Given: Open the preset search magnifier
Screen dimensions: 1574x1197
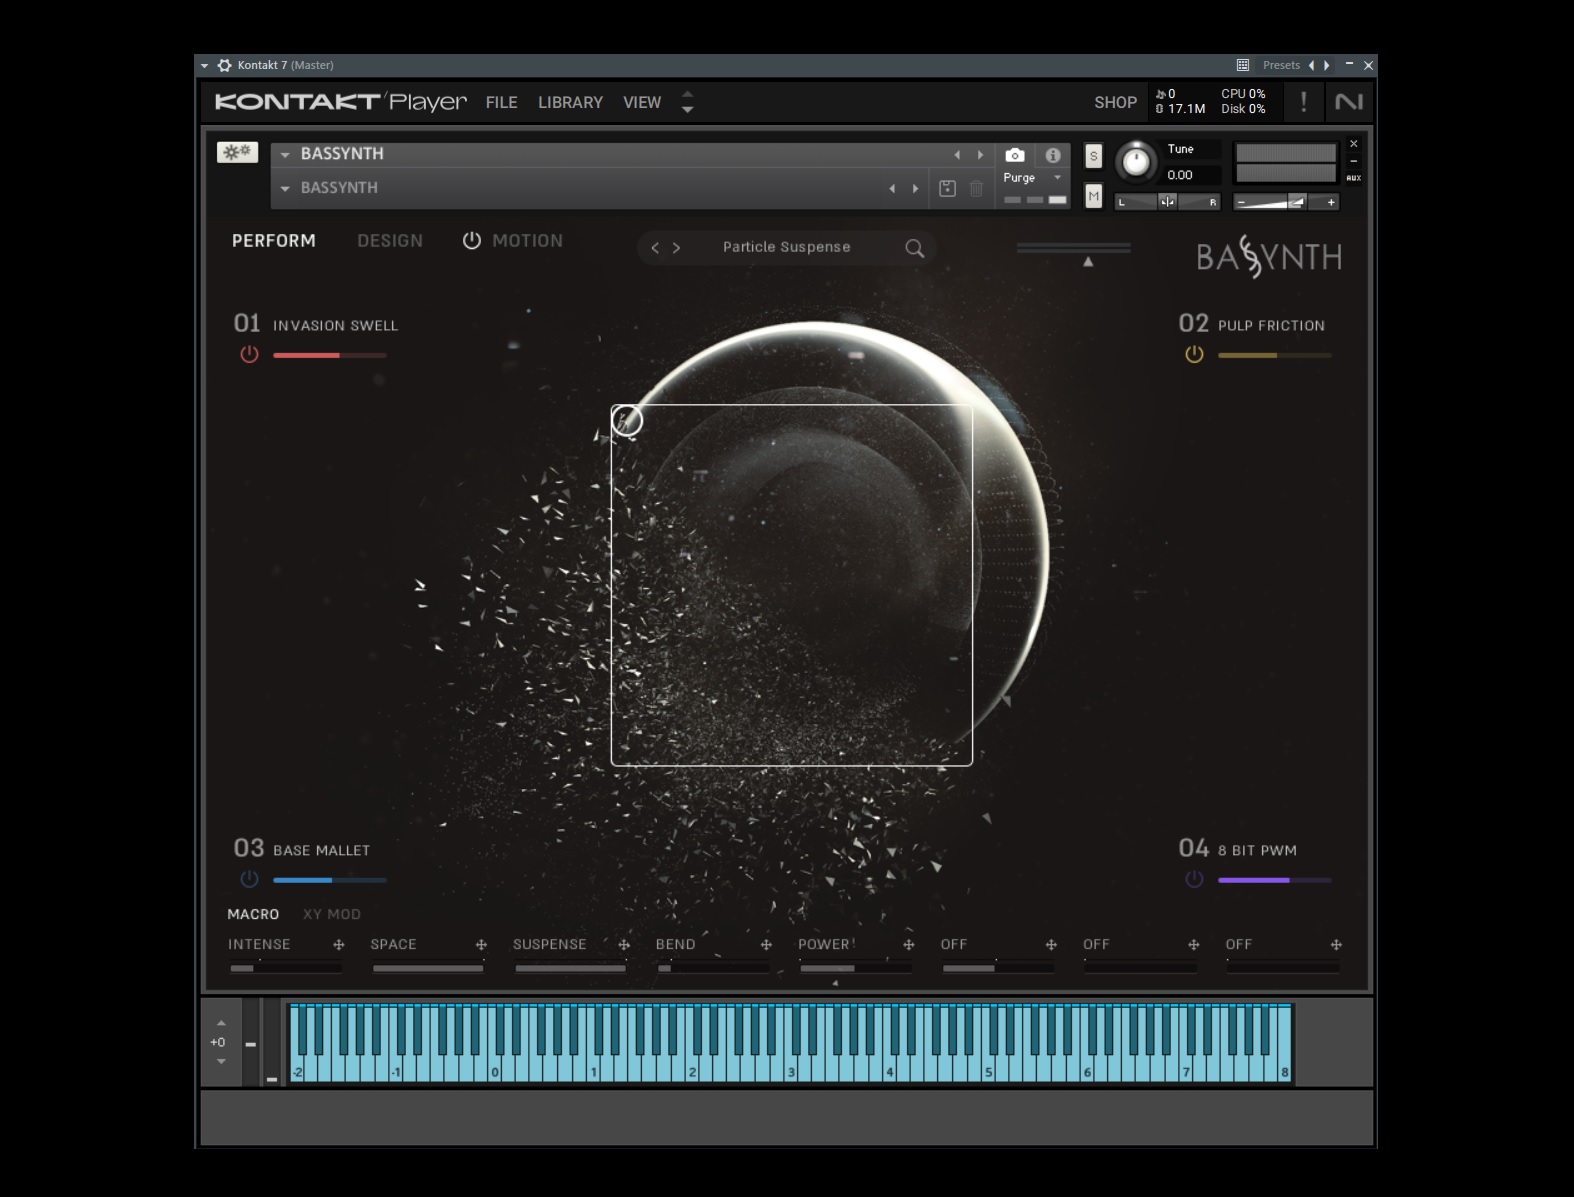Looking at the screenshot, I should tap(914, 248).
